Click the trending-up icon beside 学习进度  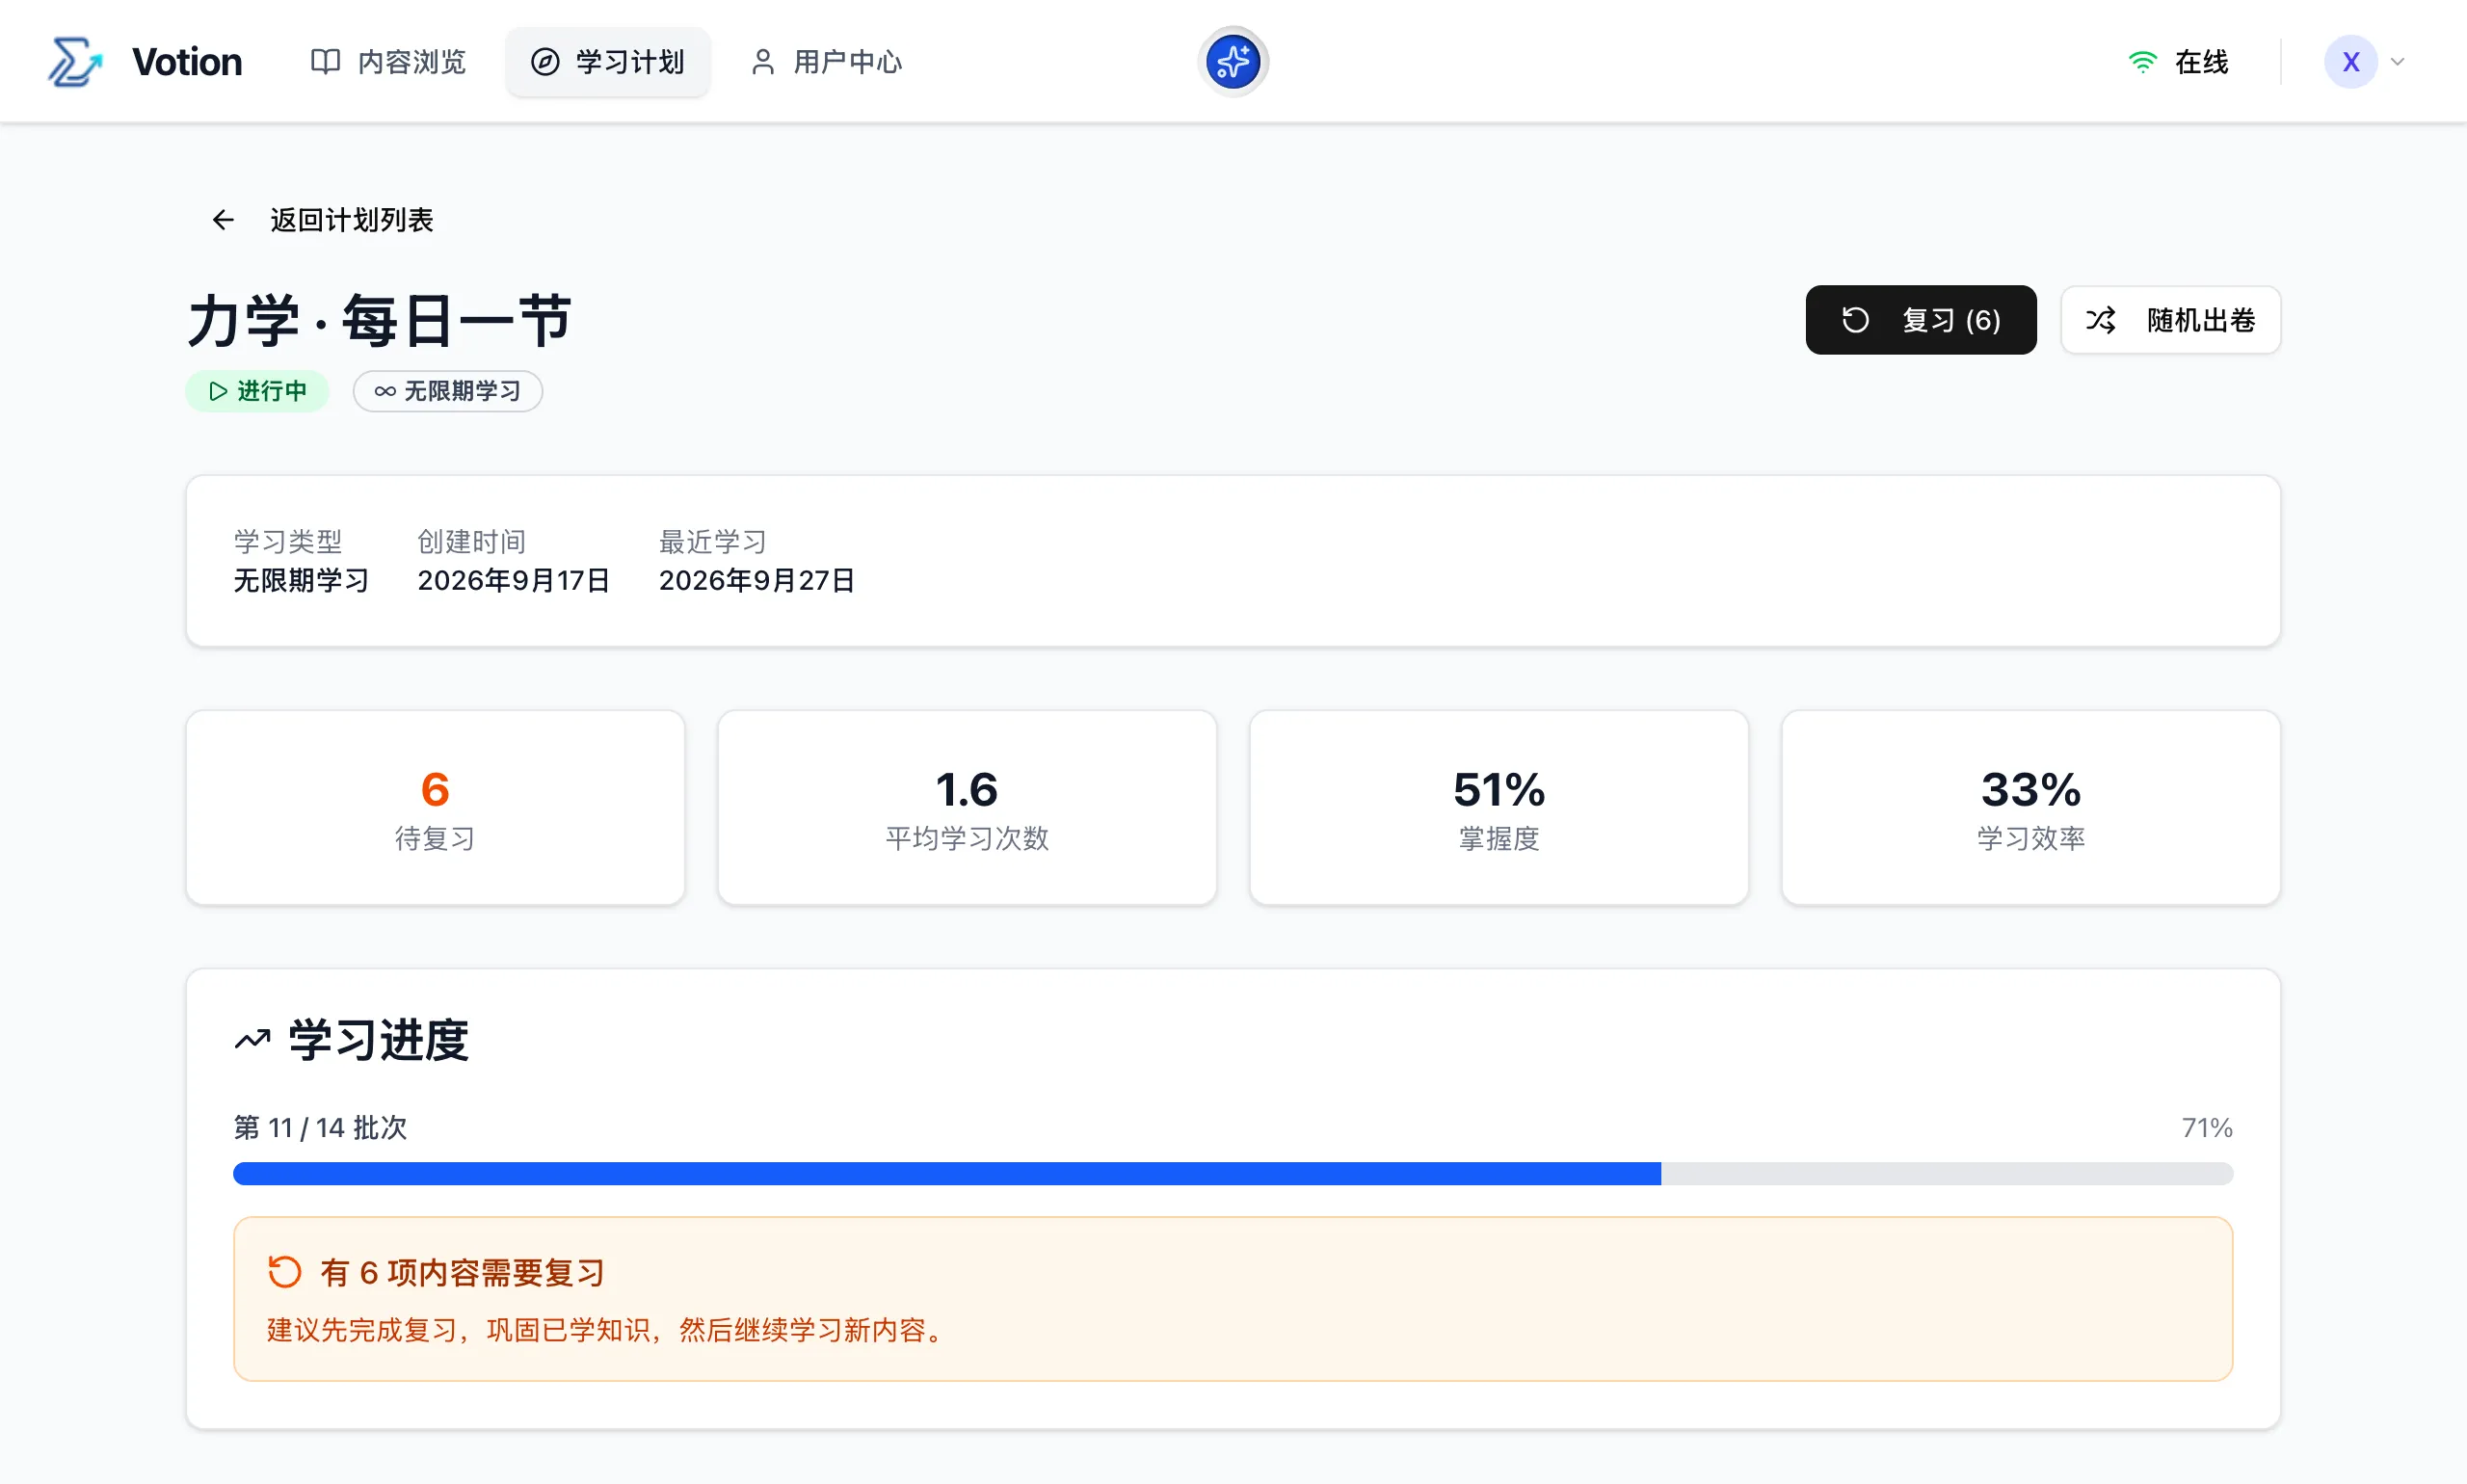pyautogui.click(x=253, y=1040)
